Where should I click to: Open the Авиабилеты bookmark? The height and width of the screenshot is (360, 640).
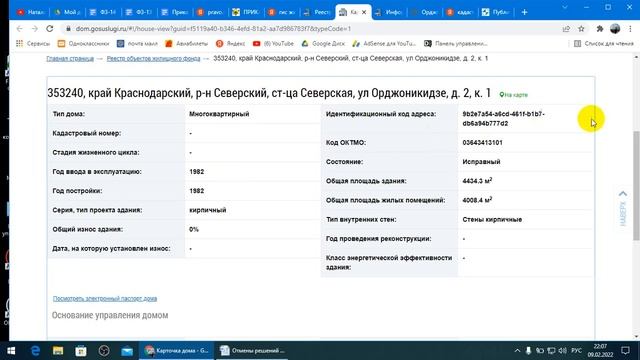(187, 43)
